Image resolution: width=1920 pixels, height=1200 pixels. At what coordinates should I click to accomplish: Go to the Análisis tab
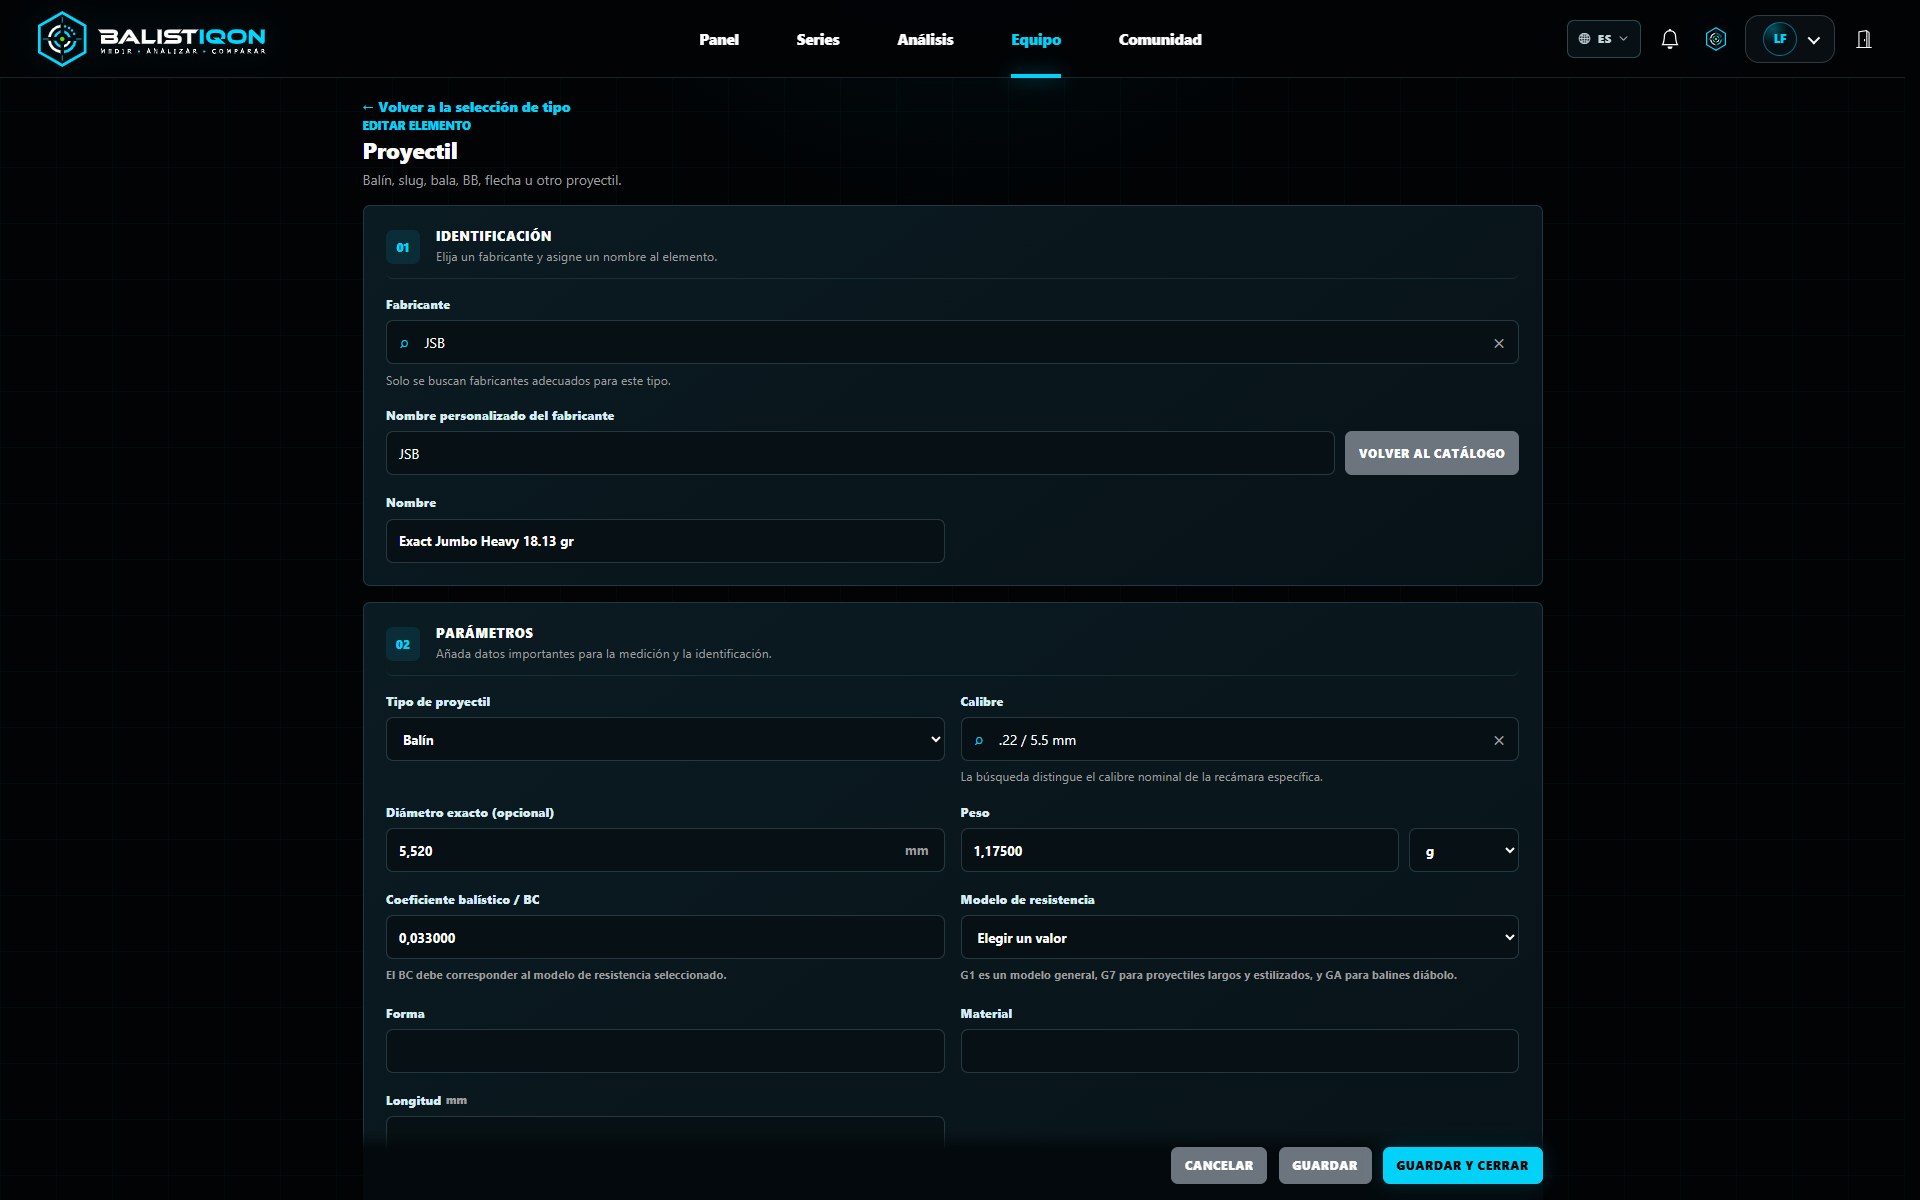pos(925,39)
